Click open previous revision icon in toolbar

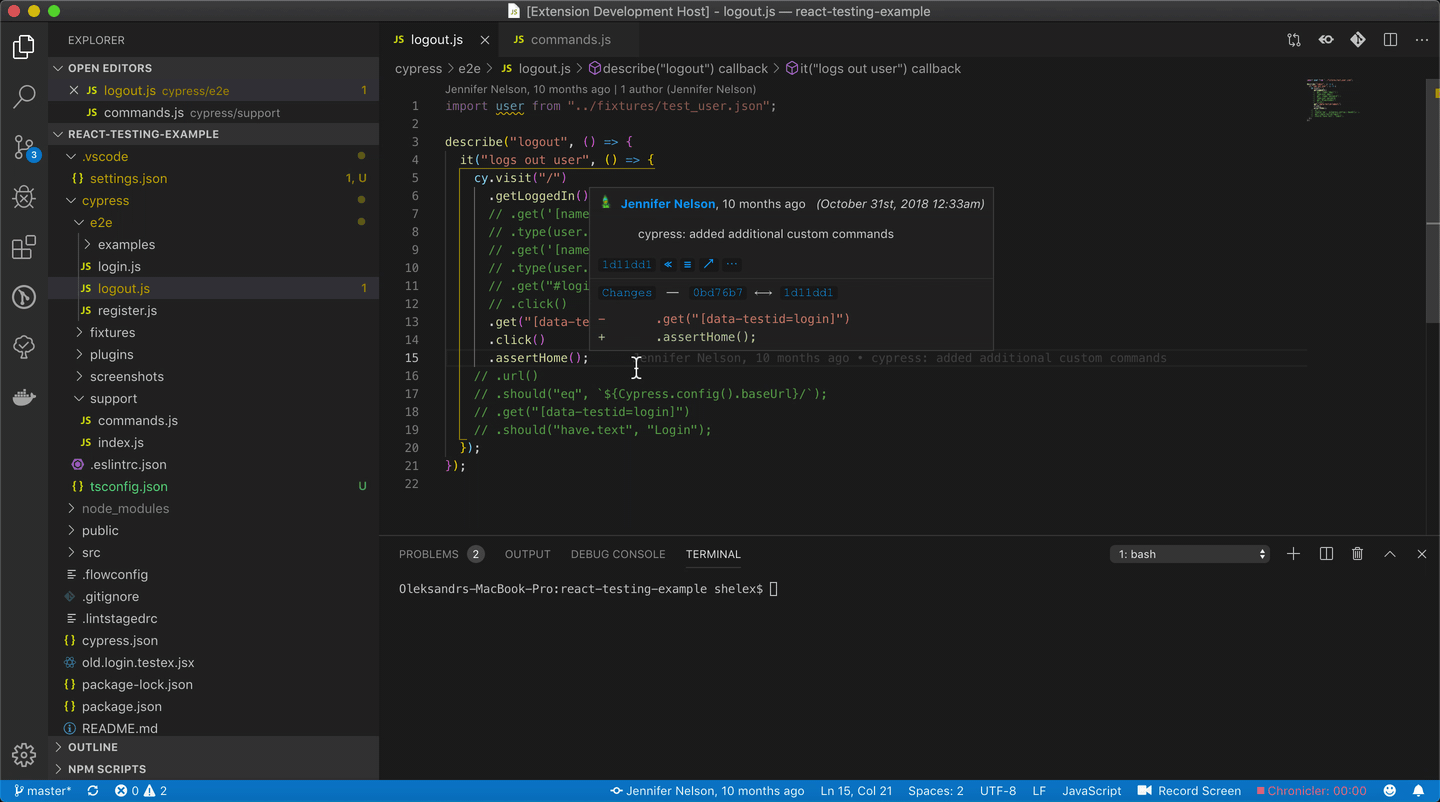tap(1326, 40)
